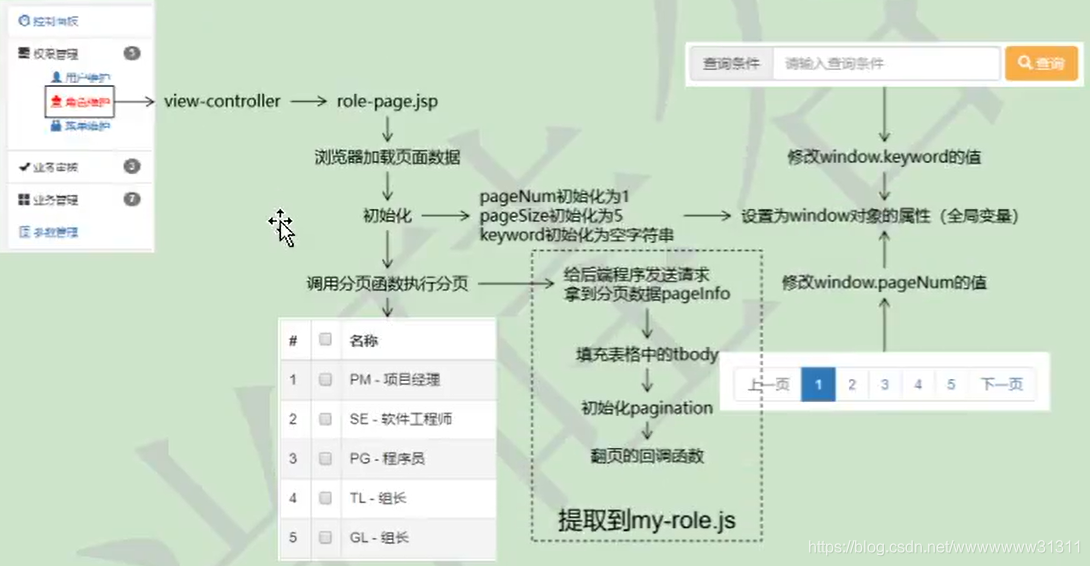Click the 调用分页函数执行分页 text
Viewport: 1090px width, 566px height.
tap(387, 284)
